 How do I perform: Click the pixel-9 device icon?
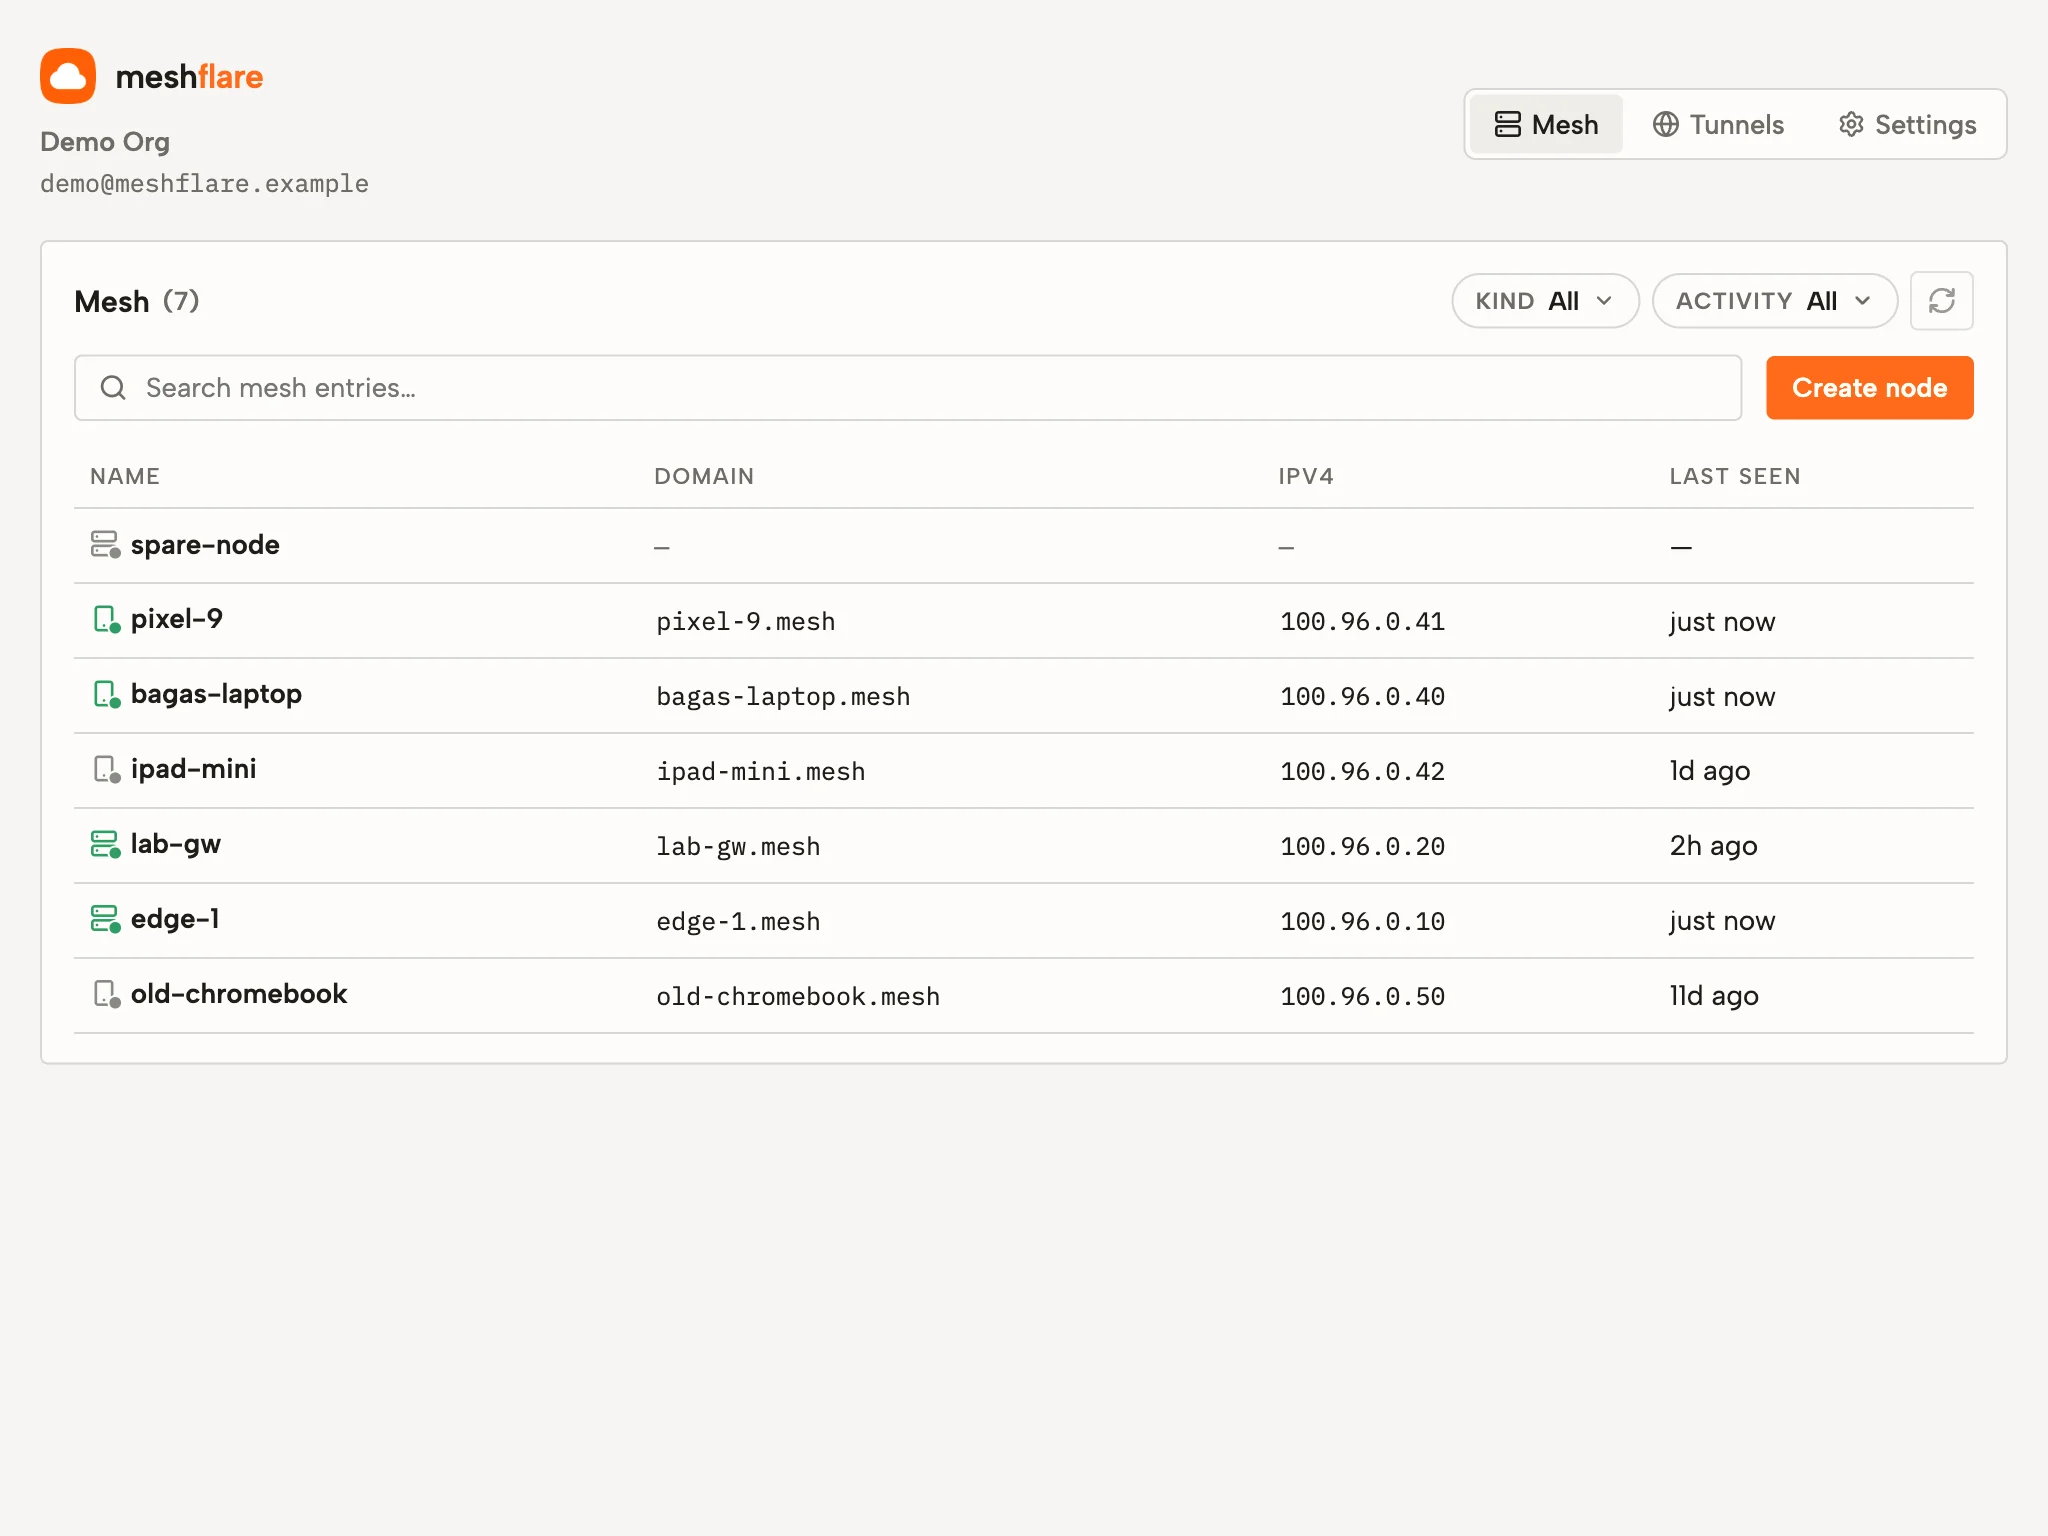tap(105, 620)
